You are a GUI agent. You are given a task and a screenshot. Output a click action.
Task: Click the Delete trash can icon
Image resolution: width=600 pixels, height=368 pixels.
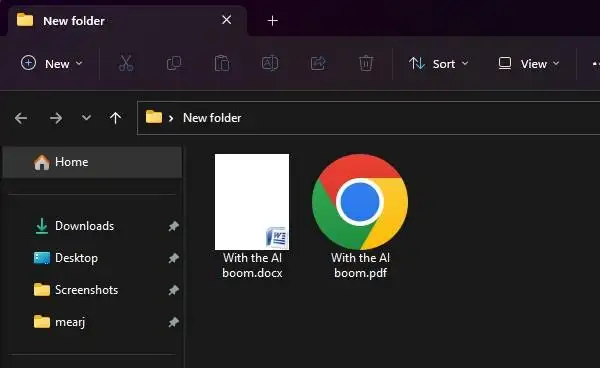tap(366, 64)
